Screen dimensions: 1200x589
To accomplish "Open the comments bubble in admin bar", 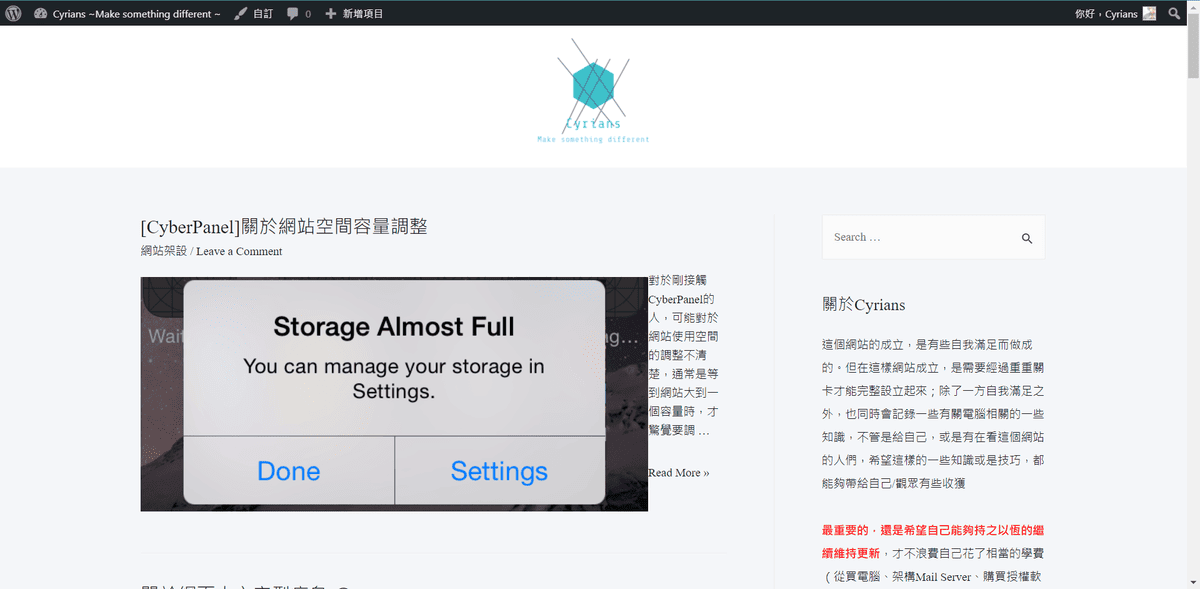I will coord(299,14).
